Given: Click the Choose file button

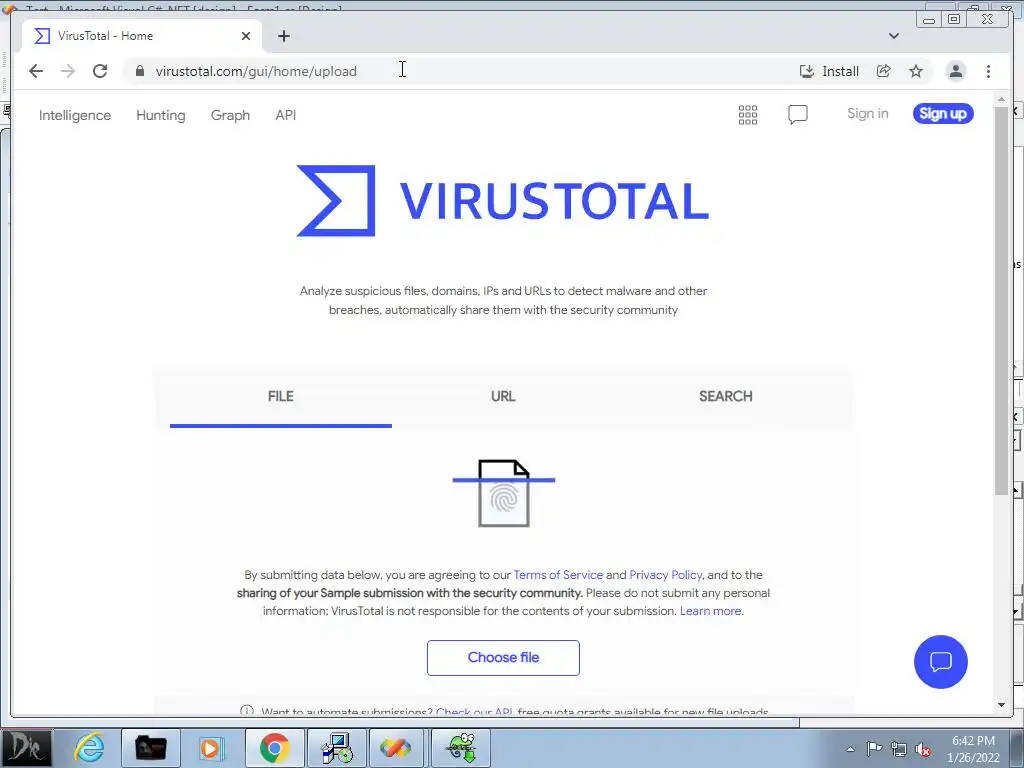Looking at the screenshot, I should coord(503,658).
